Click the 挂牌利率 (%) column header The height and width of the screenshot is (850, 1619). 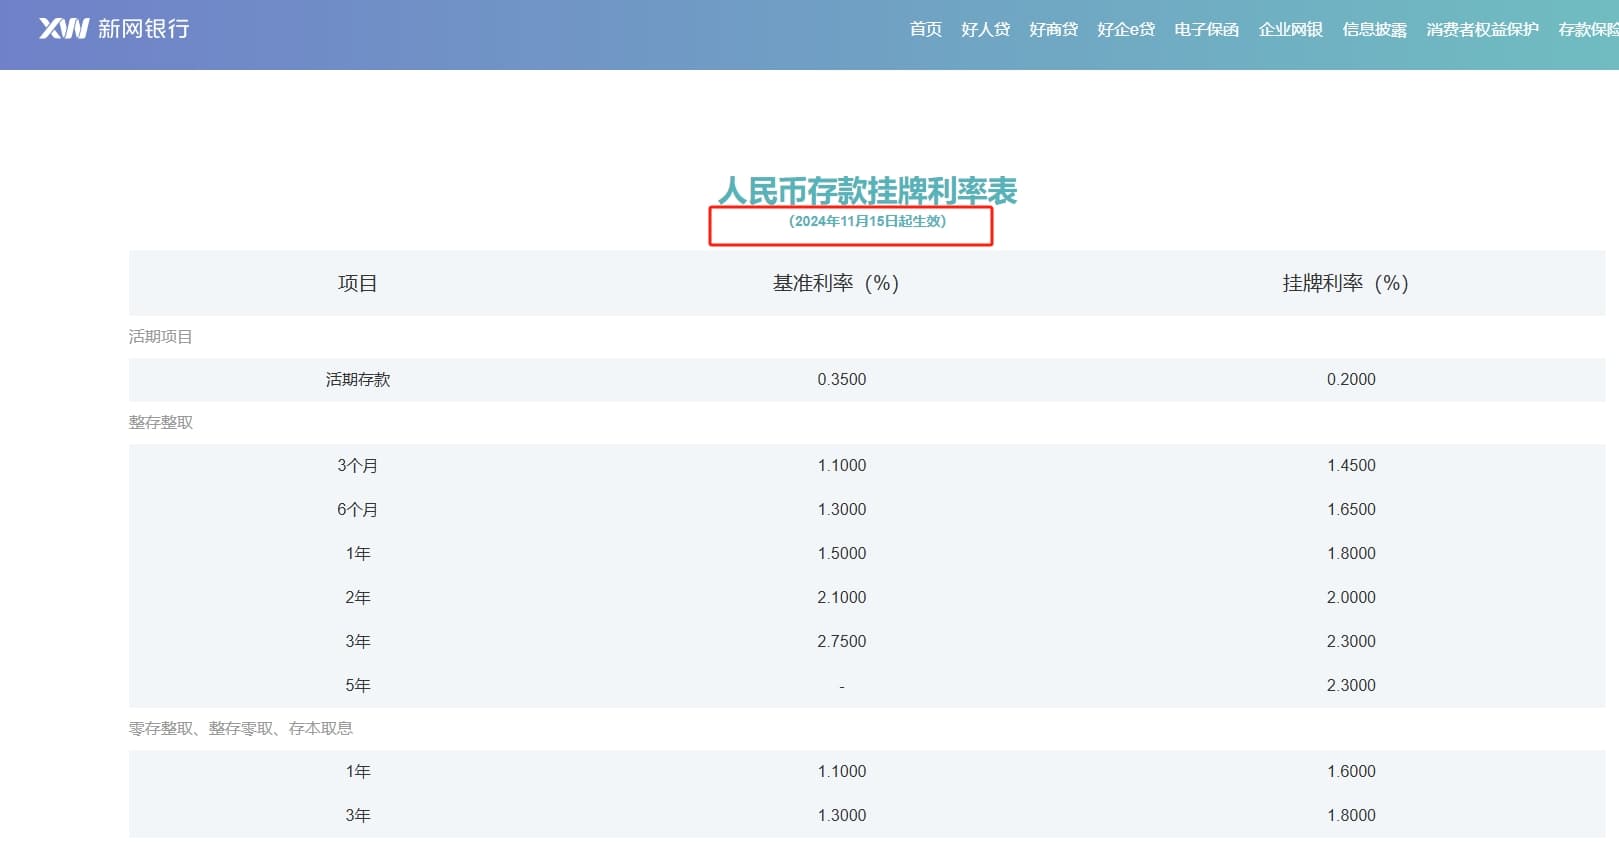click(1345, 284)
